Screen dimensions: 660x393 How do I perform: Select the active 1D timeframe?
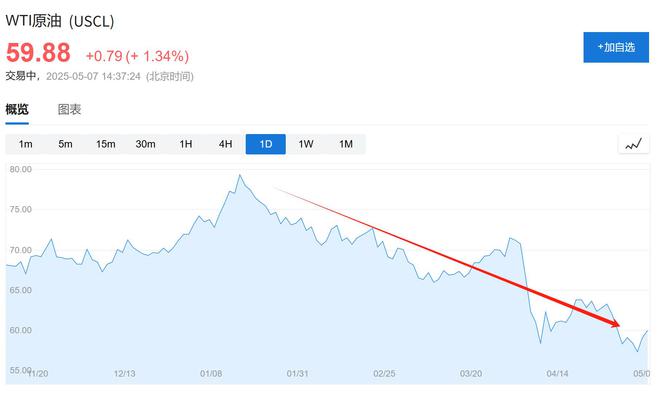coord(266,144)
